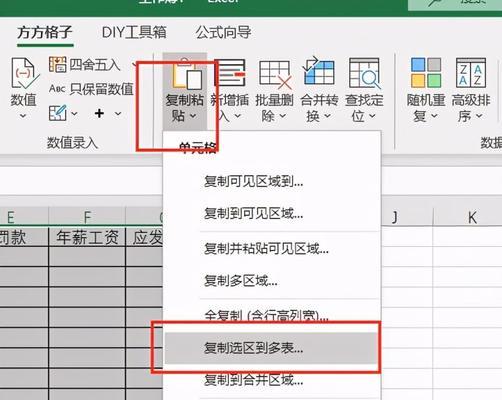Choose 复制可见区域到... from the menu

click(254, 182)
